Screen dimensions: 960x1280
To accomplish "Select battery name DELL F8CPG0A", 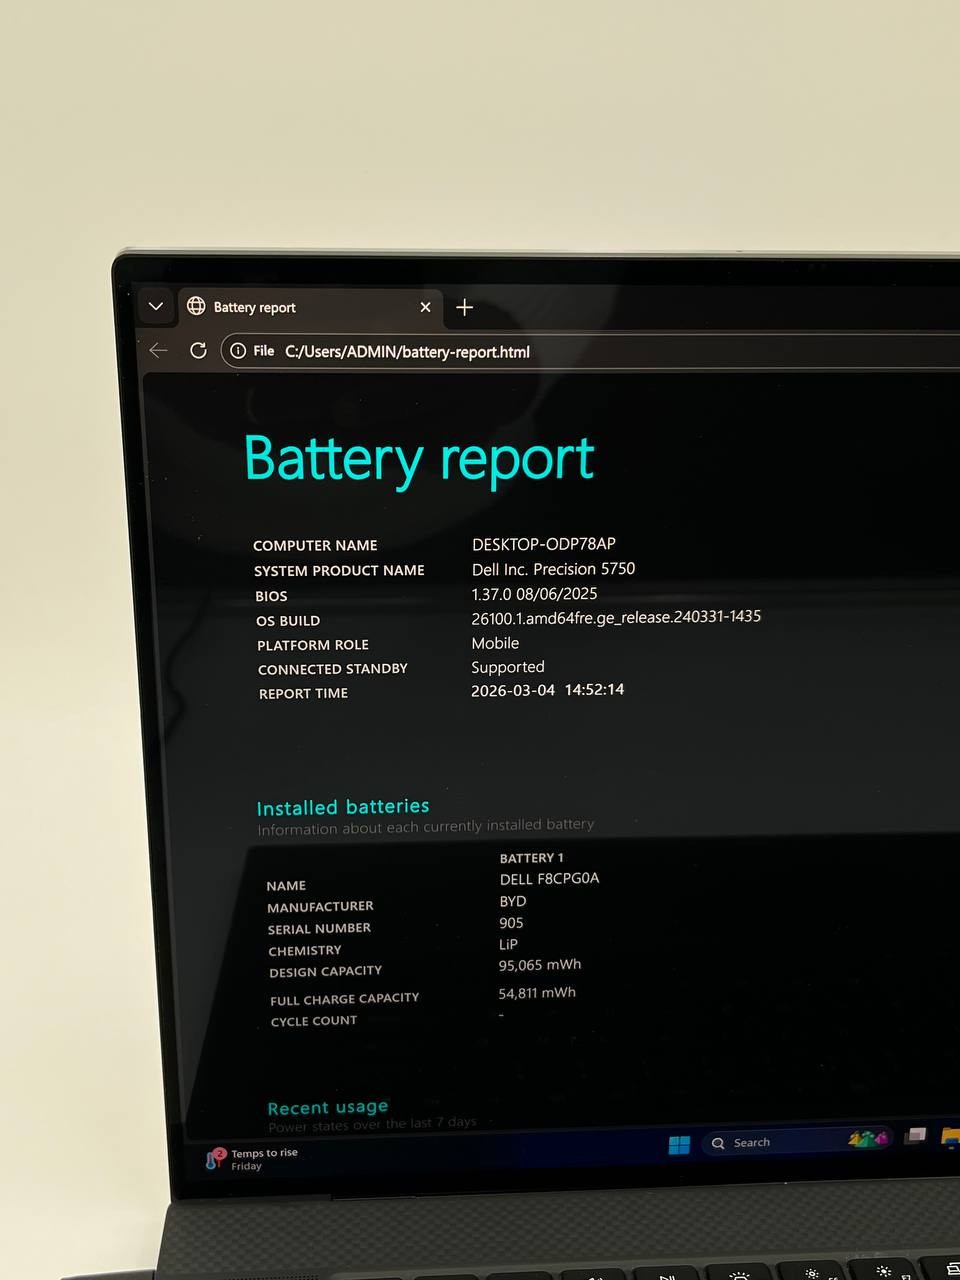I will pos(550,879).
